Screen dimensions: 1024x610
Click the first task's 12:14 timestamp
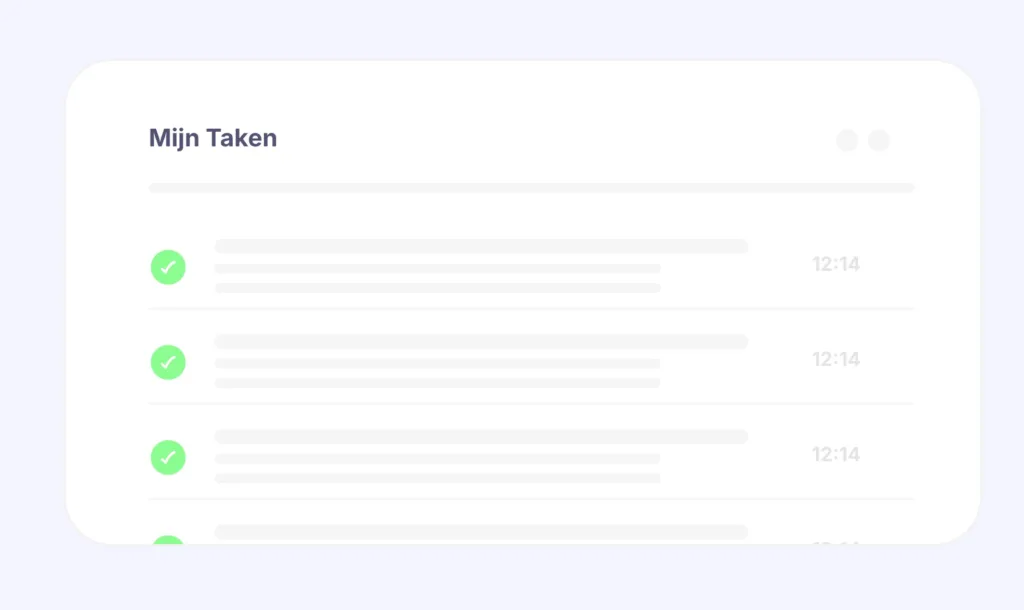(x=836, y=265)
